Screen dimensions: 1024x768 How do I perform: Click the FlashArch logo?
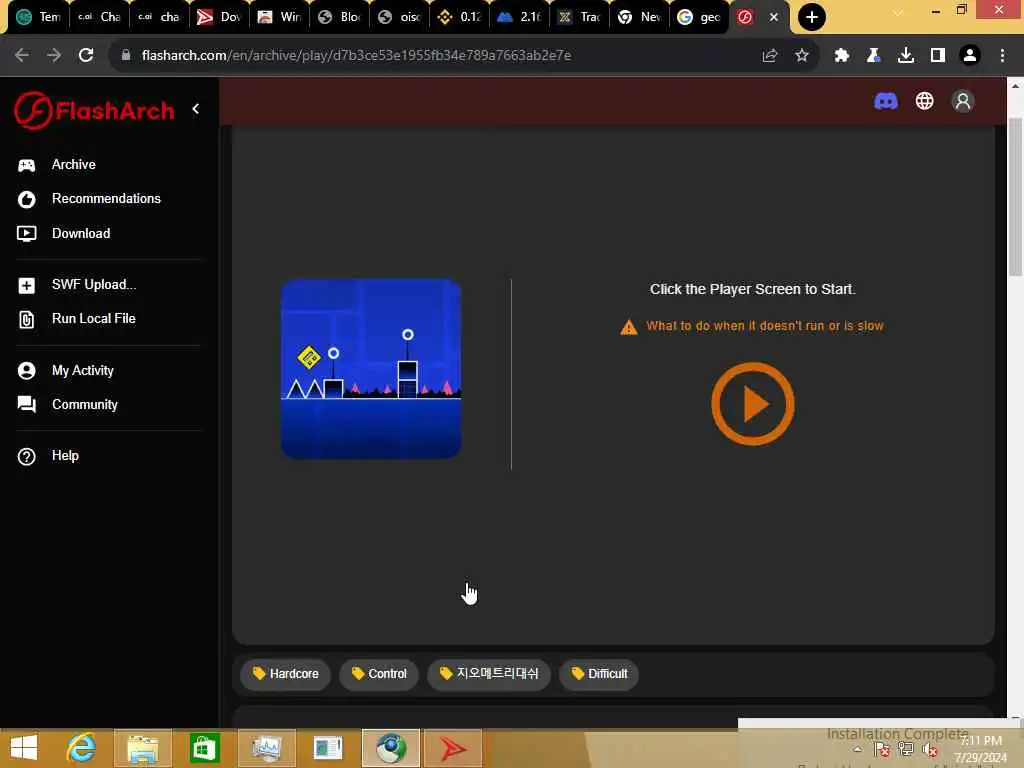(95, 110)
